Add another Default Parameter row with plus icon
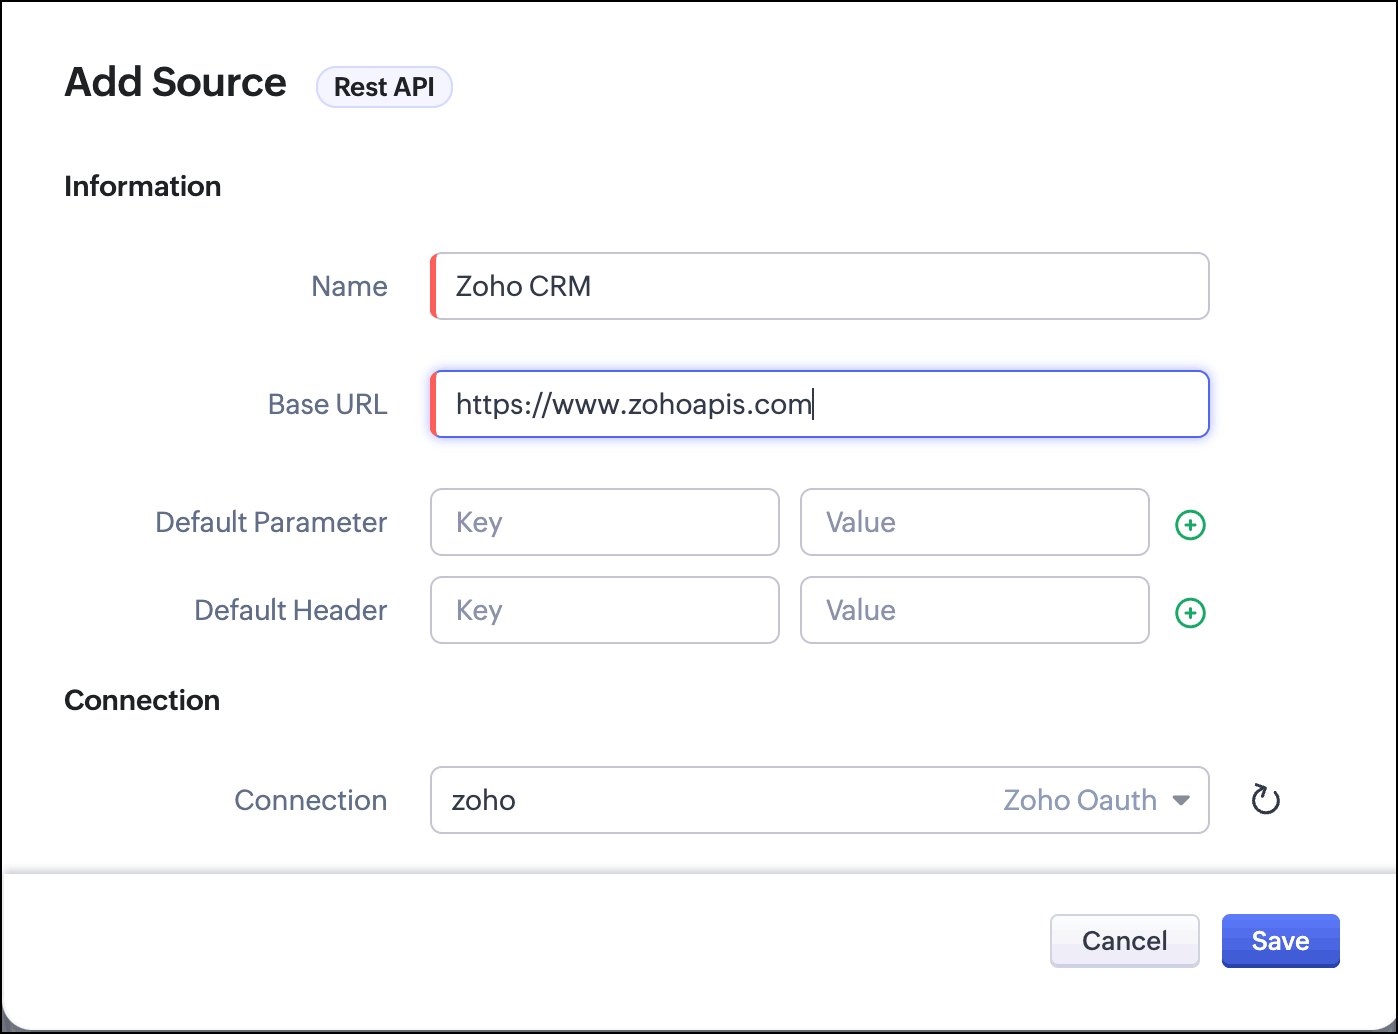 coord(1190,524)
